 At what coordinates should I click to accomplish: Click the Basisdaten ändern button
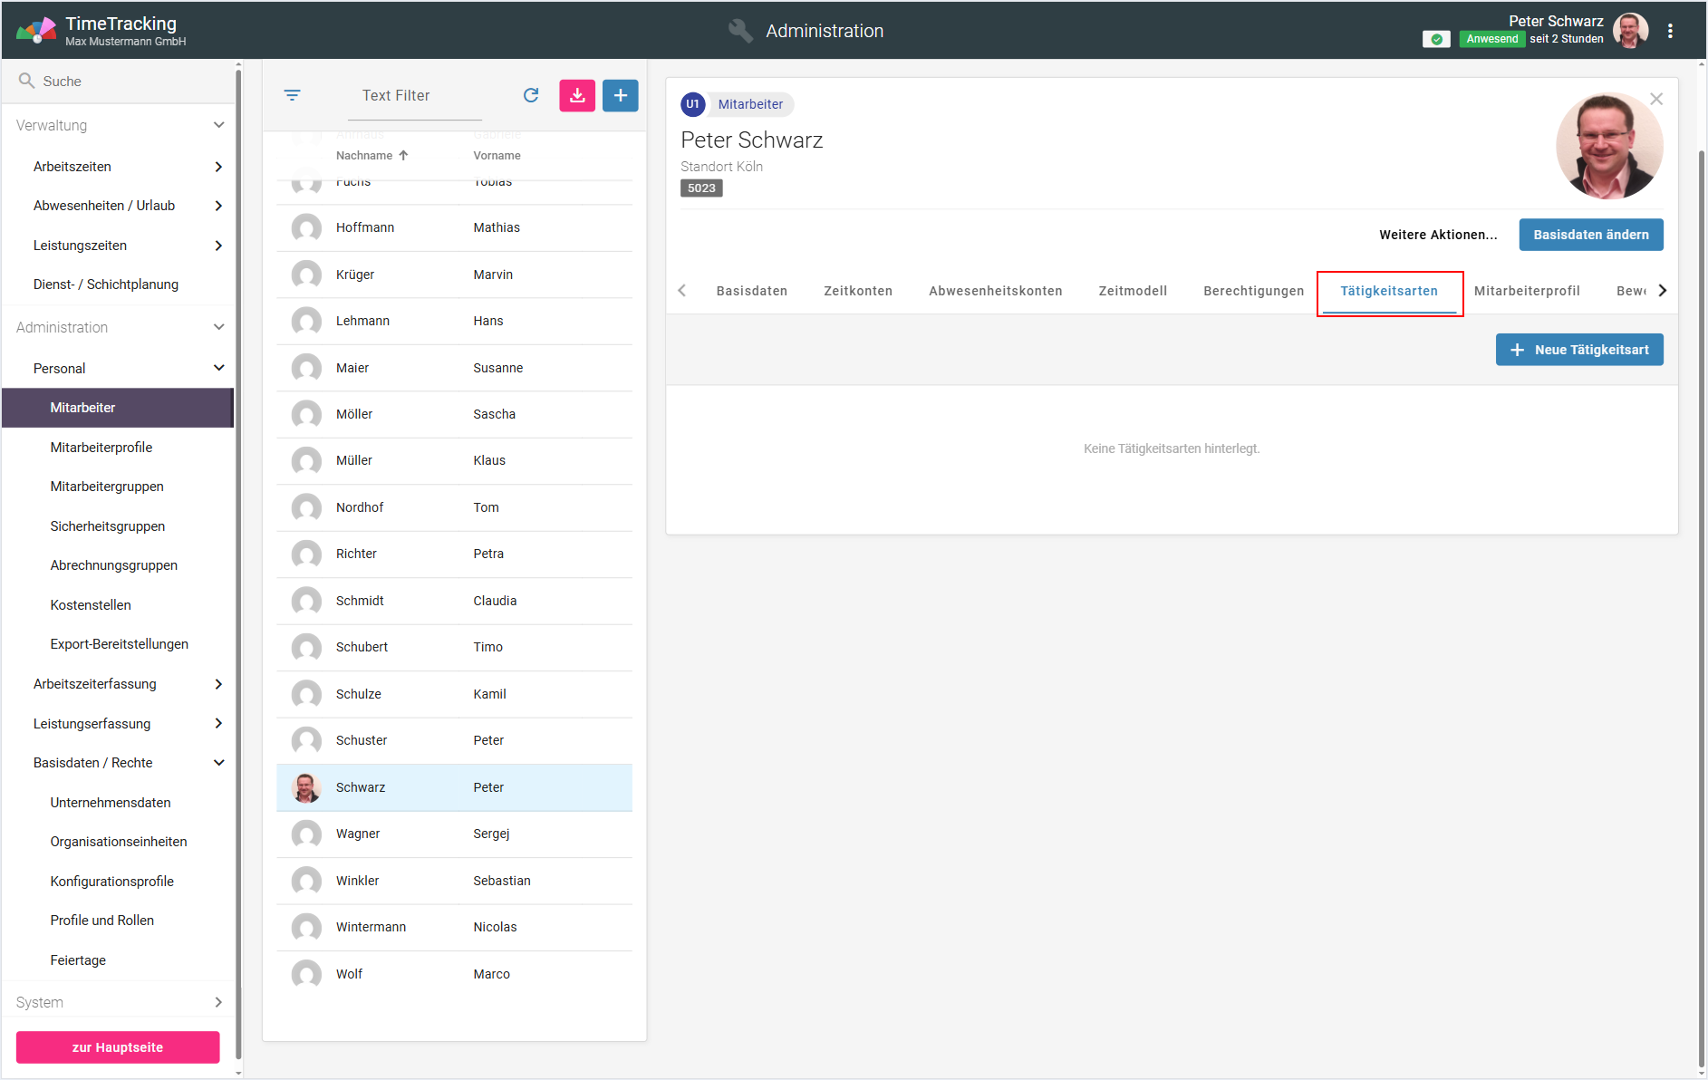pyautogui.click(x=1590, y=235)
